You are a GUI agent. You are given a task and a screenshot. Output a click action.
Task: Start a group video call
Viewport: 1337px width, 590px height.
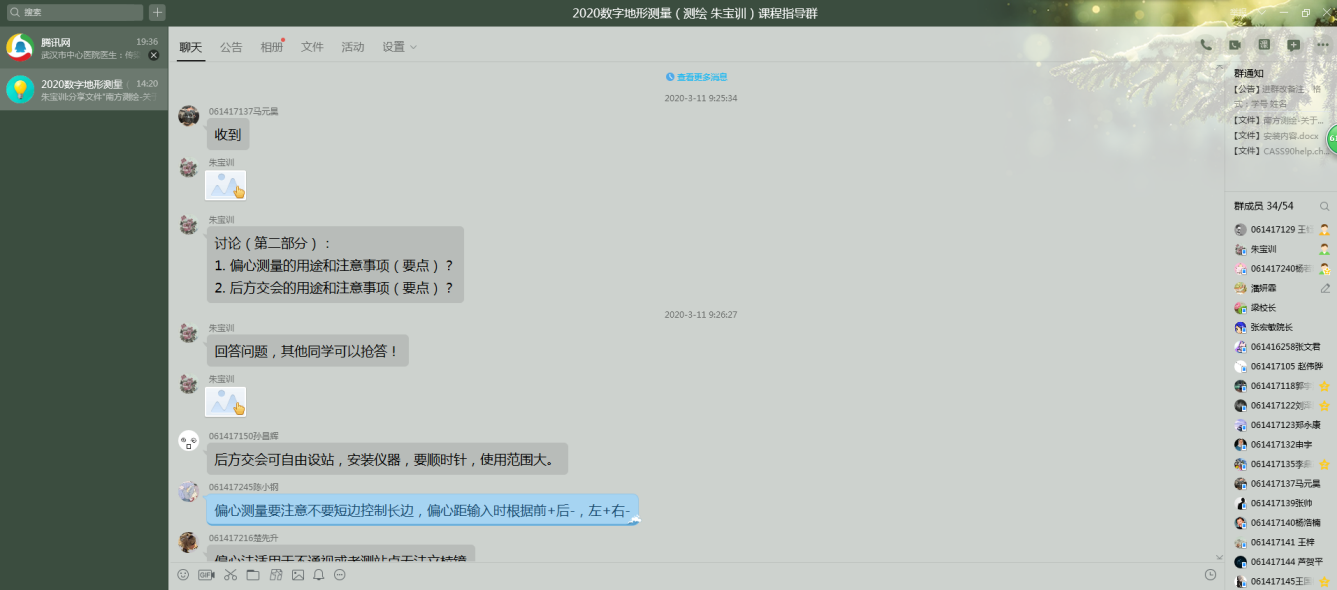tap(1235, 45)
